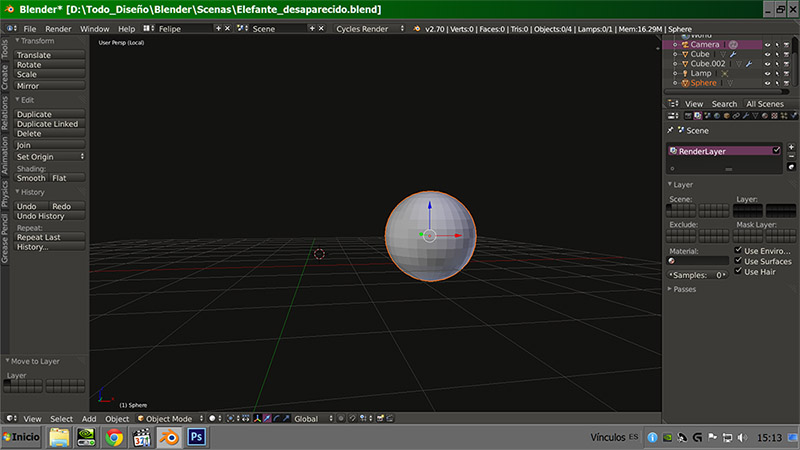This screenshot has width=800, height=450.
Task: Select the Render Layers properties tab icon
Action: [697, 116]
